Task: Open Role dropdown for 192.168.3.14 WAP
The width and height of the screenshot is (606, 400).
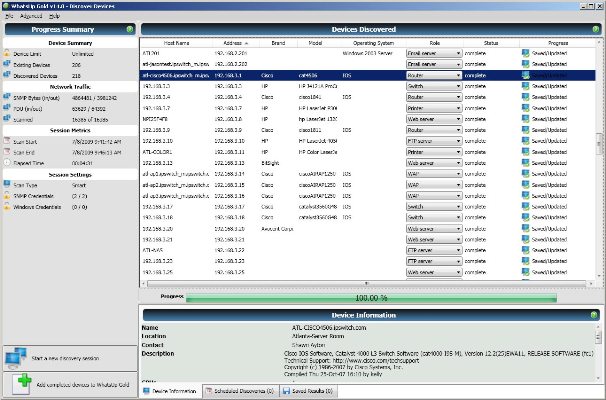Action: pos(434,174)
